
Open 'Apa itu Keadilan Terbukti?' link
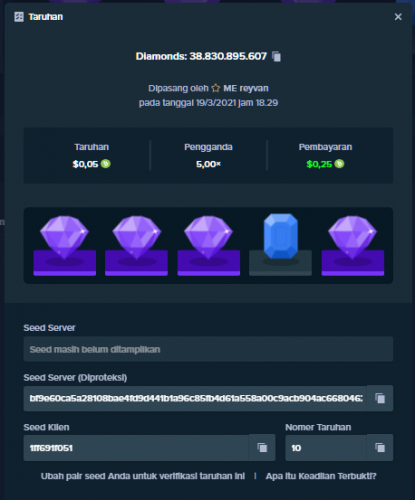pos(321,476)
